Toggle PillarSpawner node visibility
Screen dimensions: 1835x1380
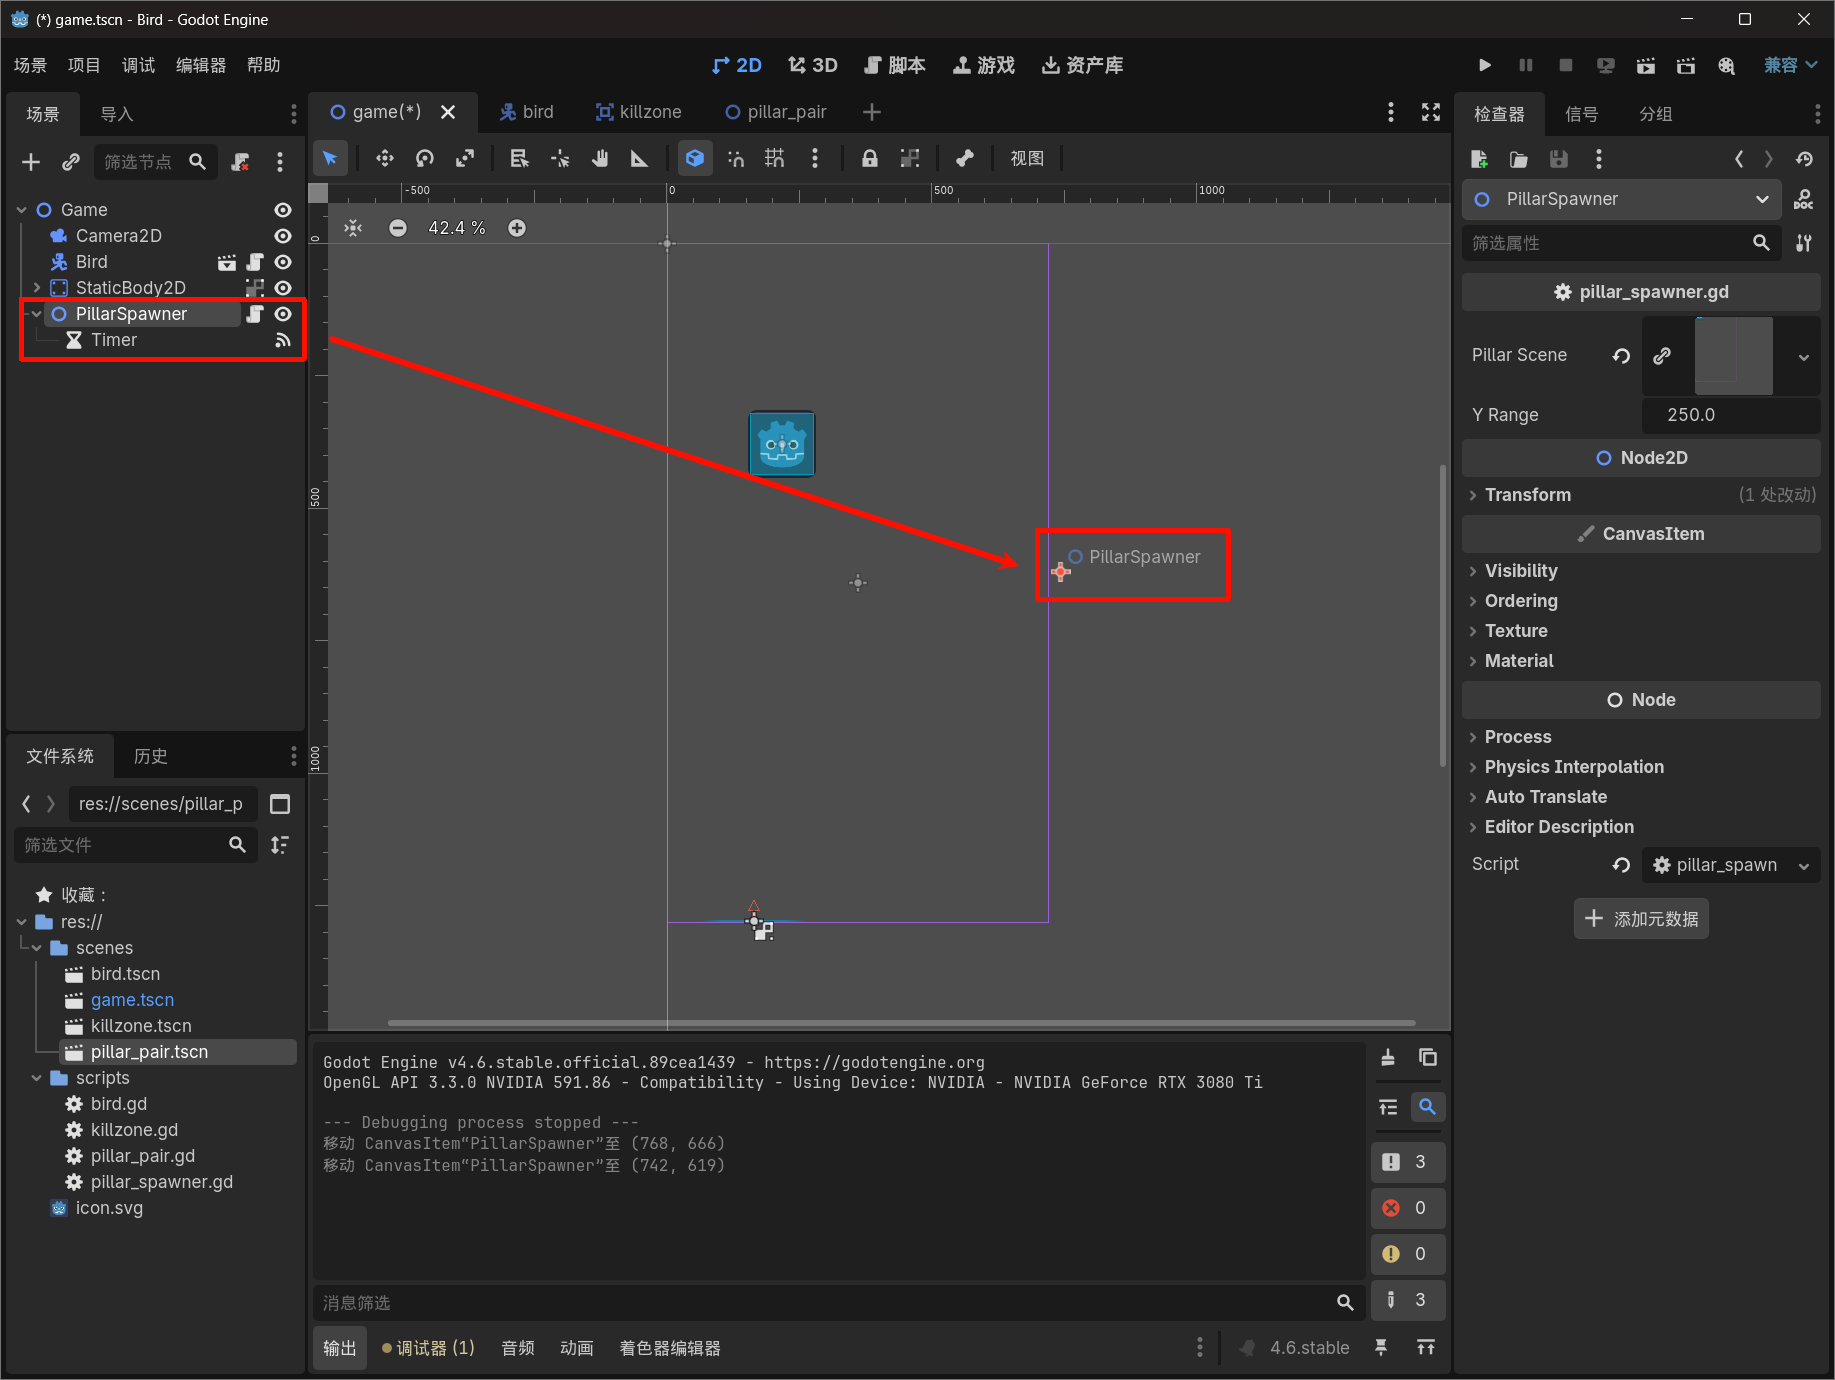pos(283,314)
